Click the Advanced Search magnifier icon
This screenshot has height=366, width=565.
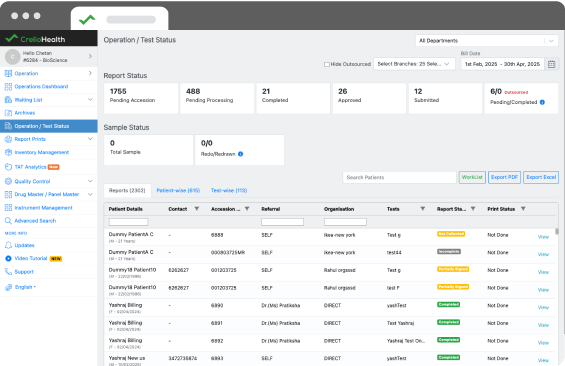tap(8, 221)
